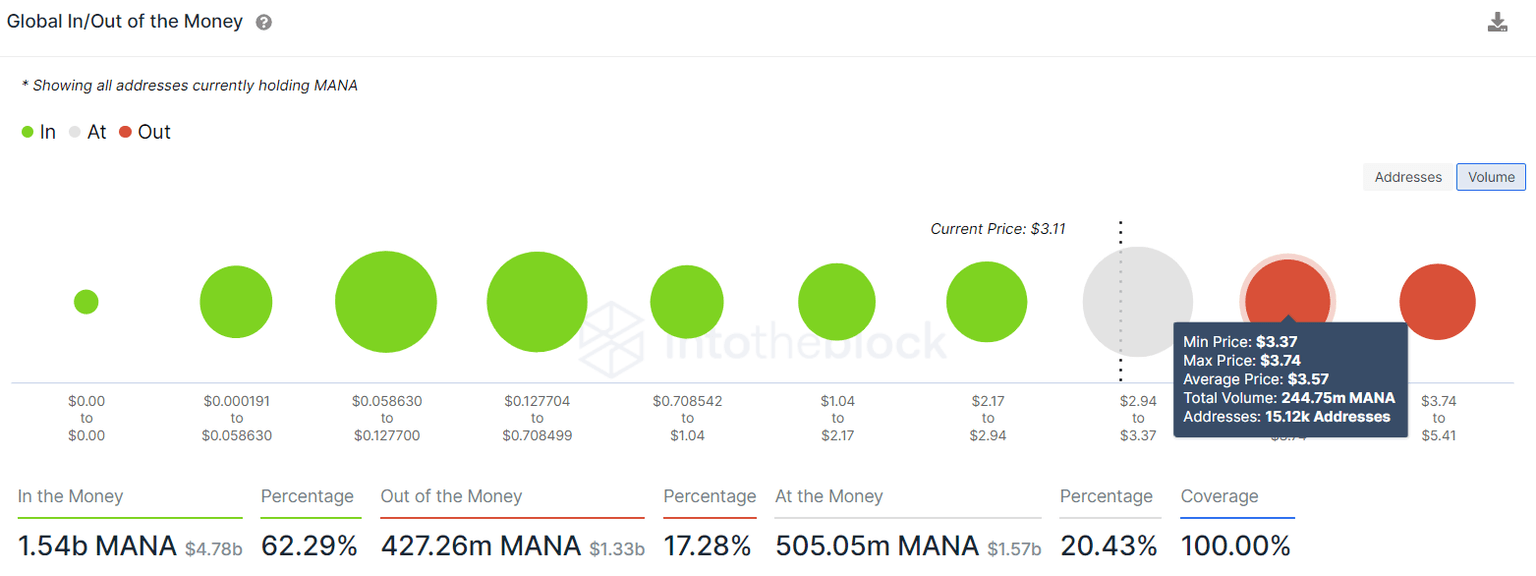1536x576 pixels.
Task: Click the gray At the Money bubble
Action: click(1138, 302)
